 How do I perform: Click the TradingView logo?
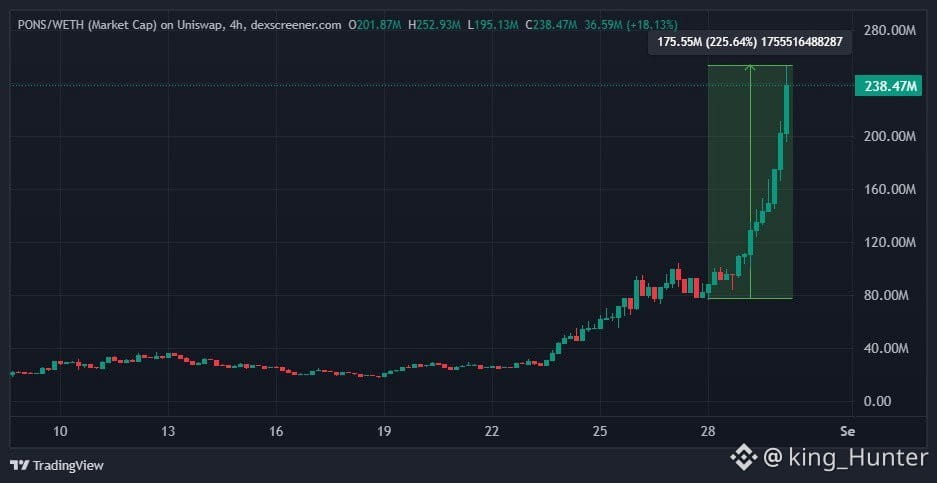(57, 465)
